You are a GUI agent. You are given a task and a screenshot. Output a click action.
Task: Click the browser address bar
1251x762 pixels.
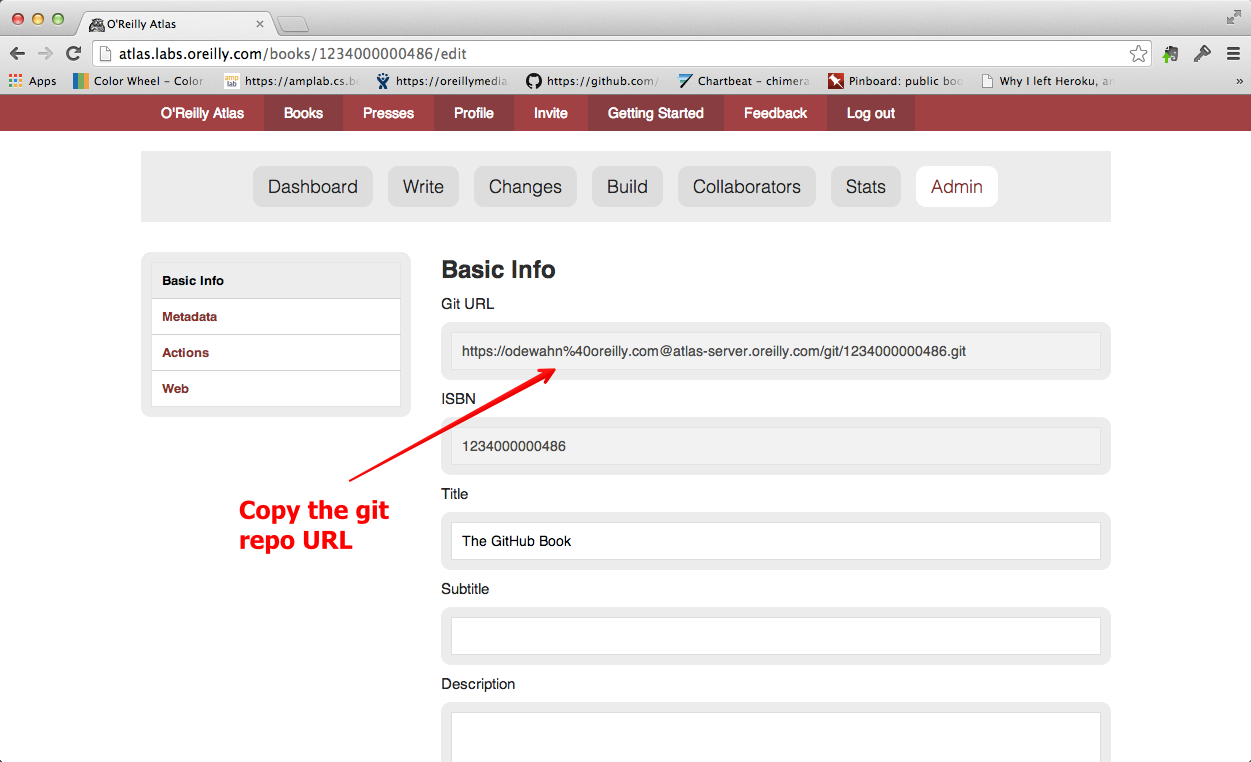coord(620,54)
